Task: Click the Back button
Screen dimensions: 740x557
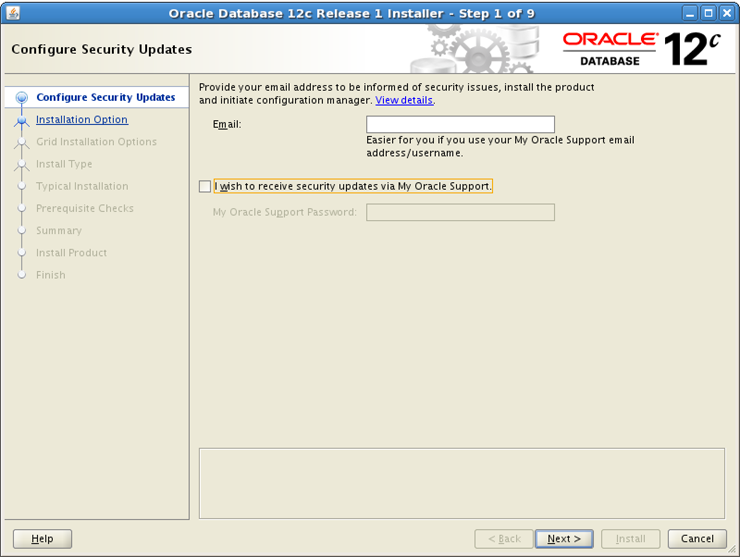Action: [x=504, y=539]
